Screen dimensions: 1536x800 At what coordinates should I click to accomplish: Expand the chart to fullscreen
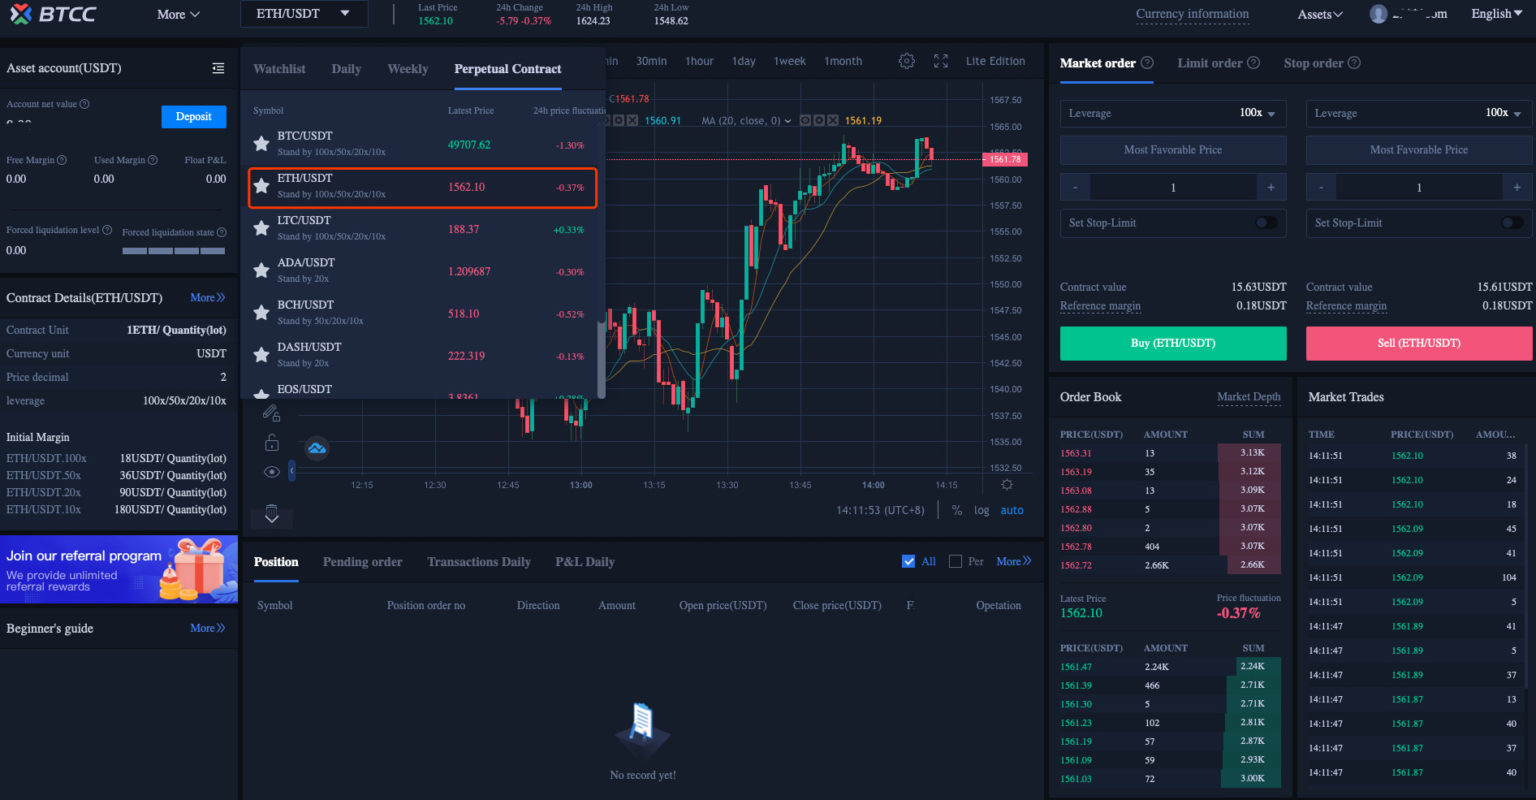940,61
